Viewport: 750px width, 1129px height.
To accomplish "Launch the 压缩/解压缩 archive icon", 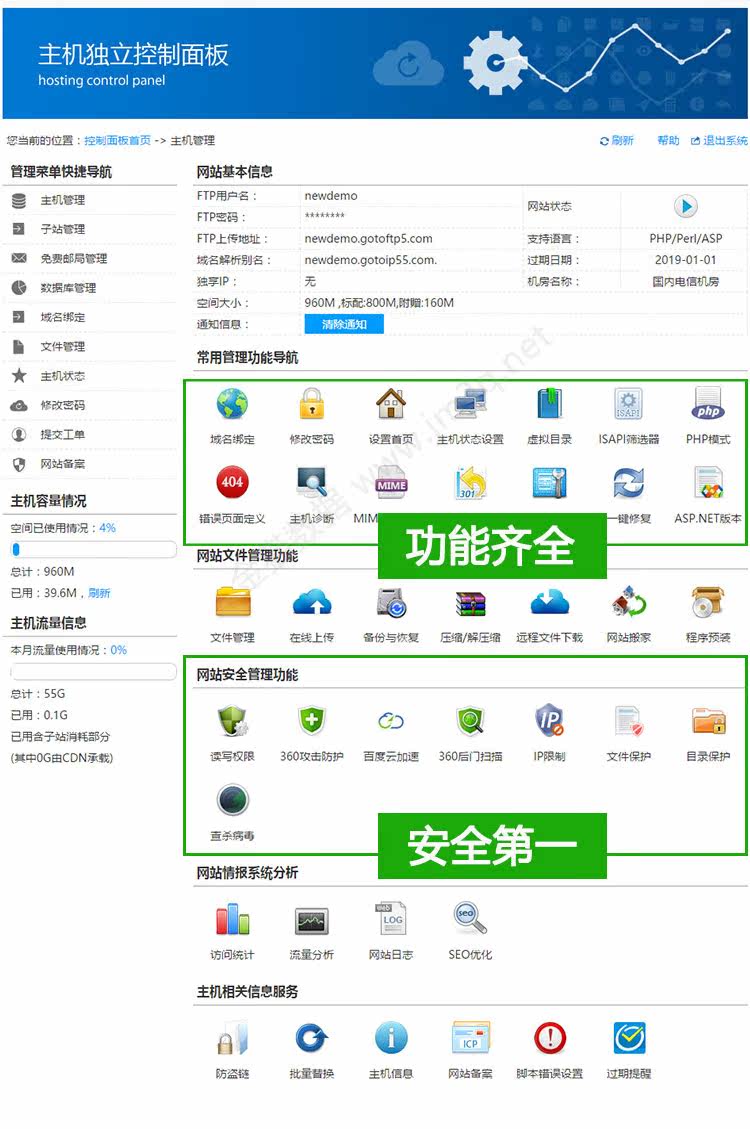I will (x=471, y=603).
